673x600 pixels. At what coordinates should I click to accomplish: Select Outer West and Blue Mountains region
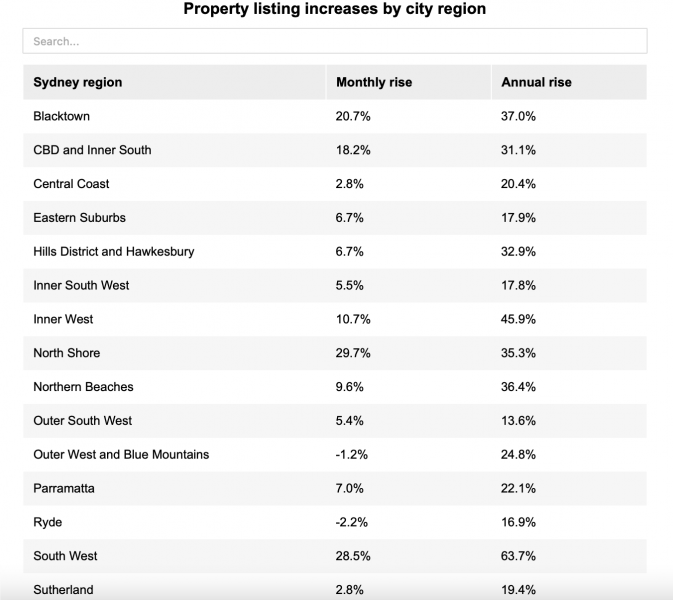(121, 455)
